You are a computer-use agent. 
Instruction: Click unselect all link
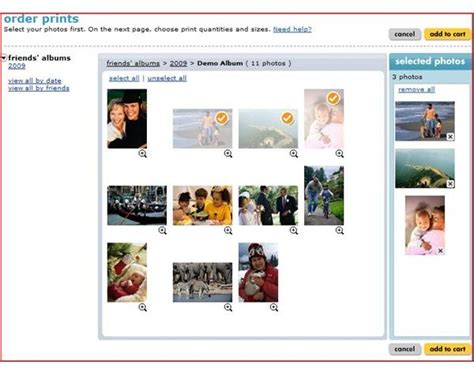tap(167, 78)
